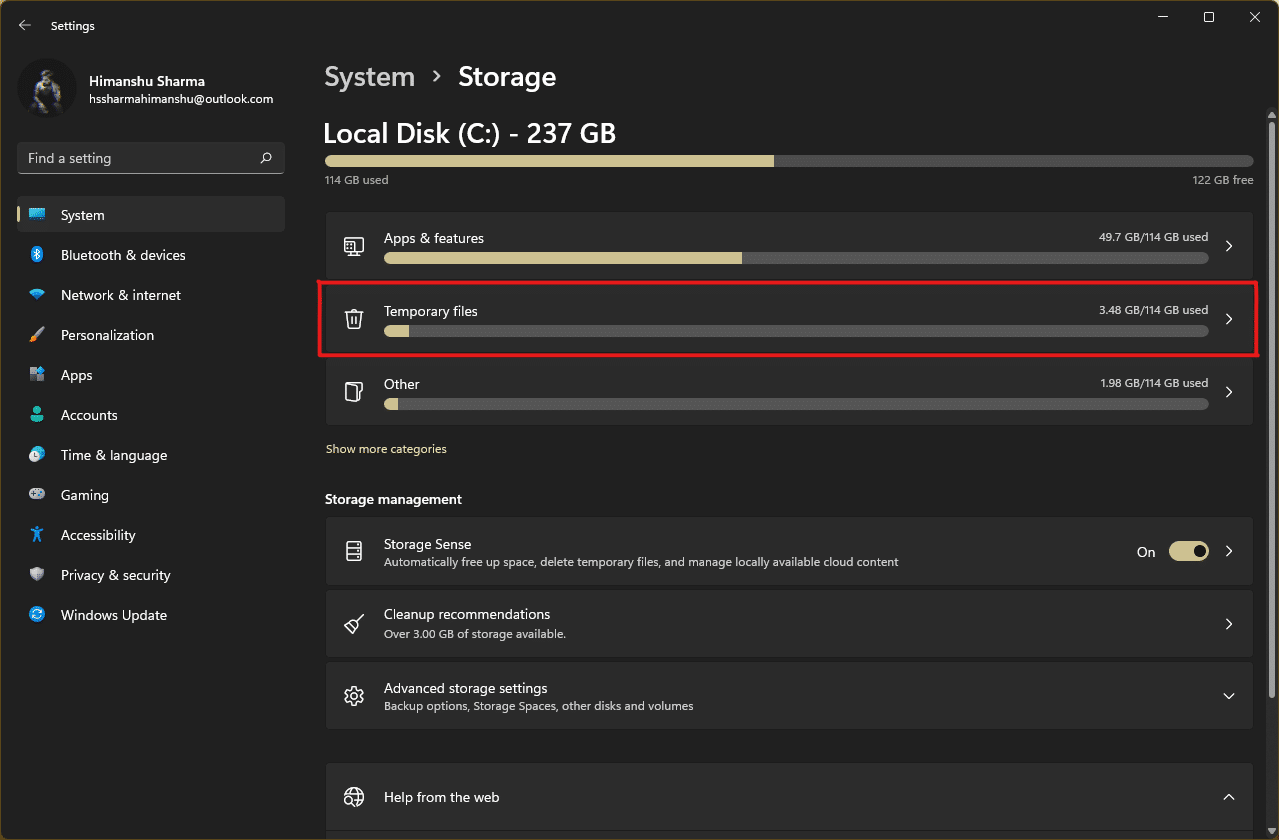Click the Accounts person icon

click(x=37, y=415)
